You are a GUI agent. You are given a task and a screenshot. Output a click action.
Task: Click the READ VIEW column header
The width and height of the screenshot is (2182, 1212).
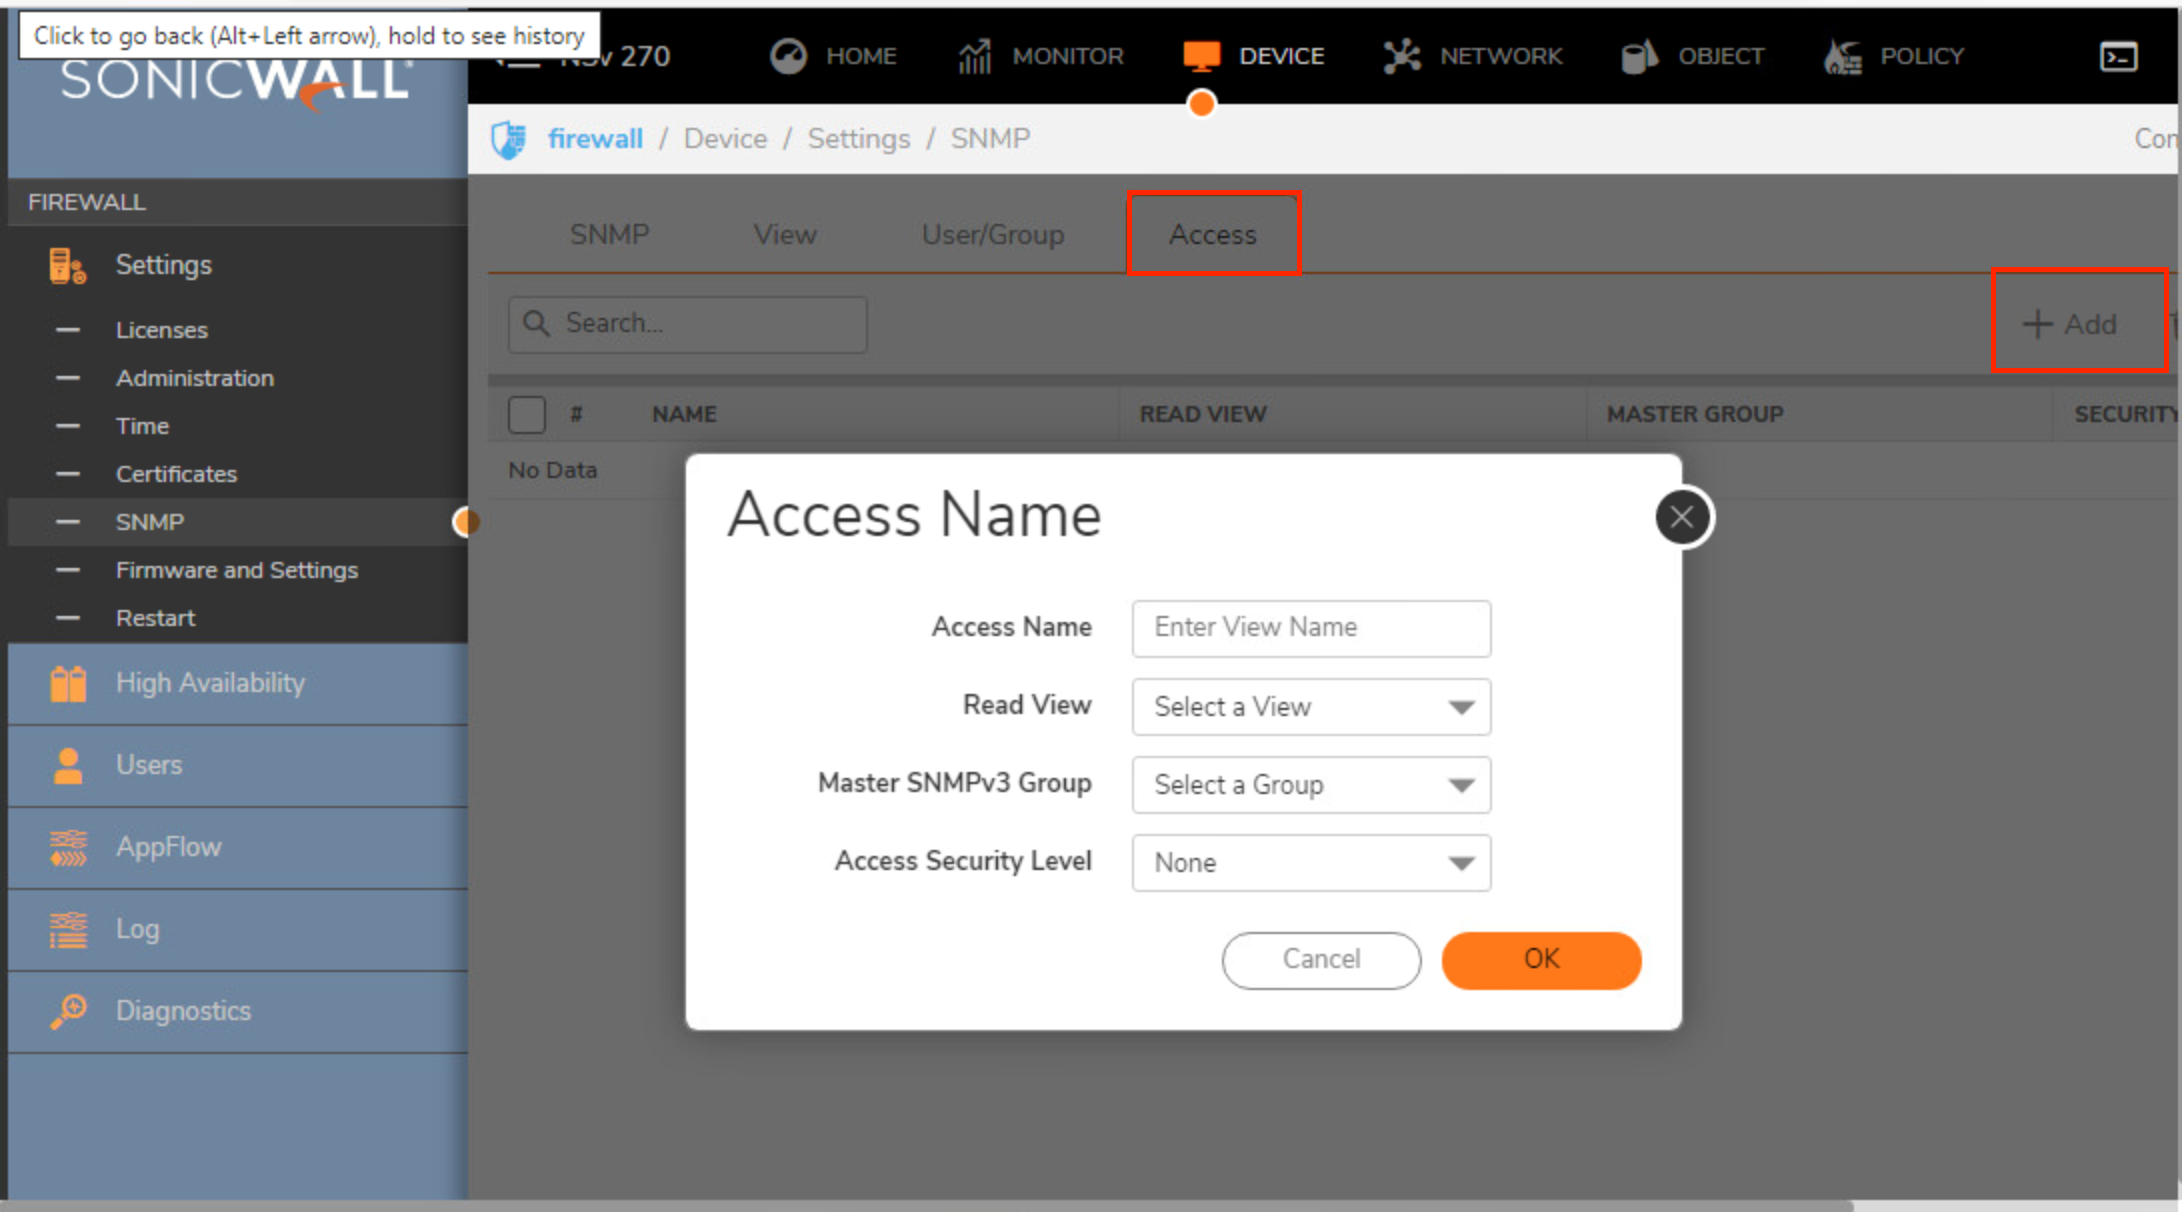coord(1202,414)
